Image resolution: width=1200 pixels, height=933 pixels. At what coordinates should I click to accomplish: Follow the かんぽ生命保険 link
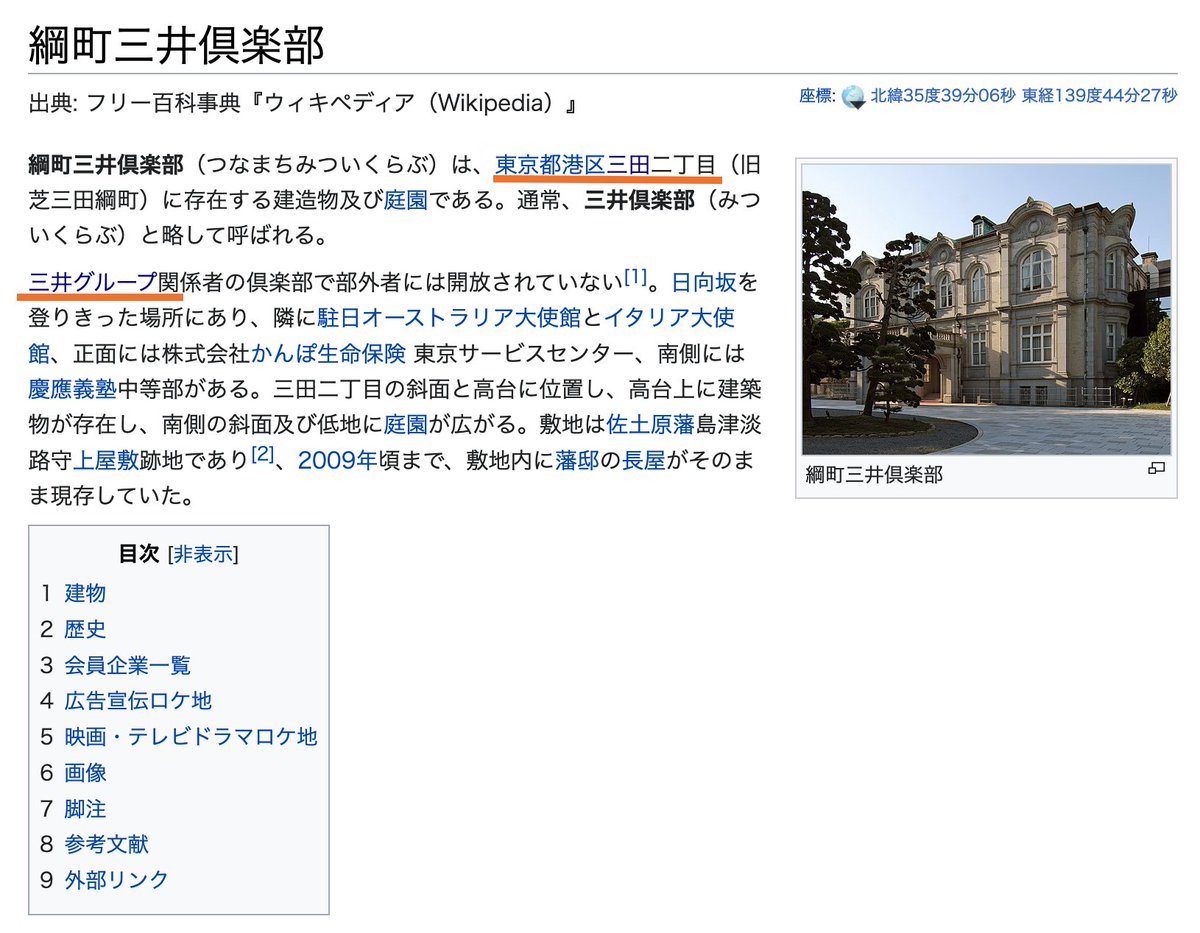coord(329,354)
